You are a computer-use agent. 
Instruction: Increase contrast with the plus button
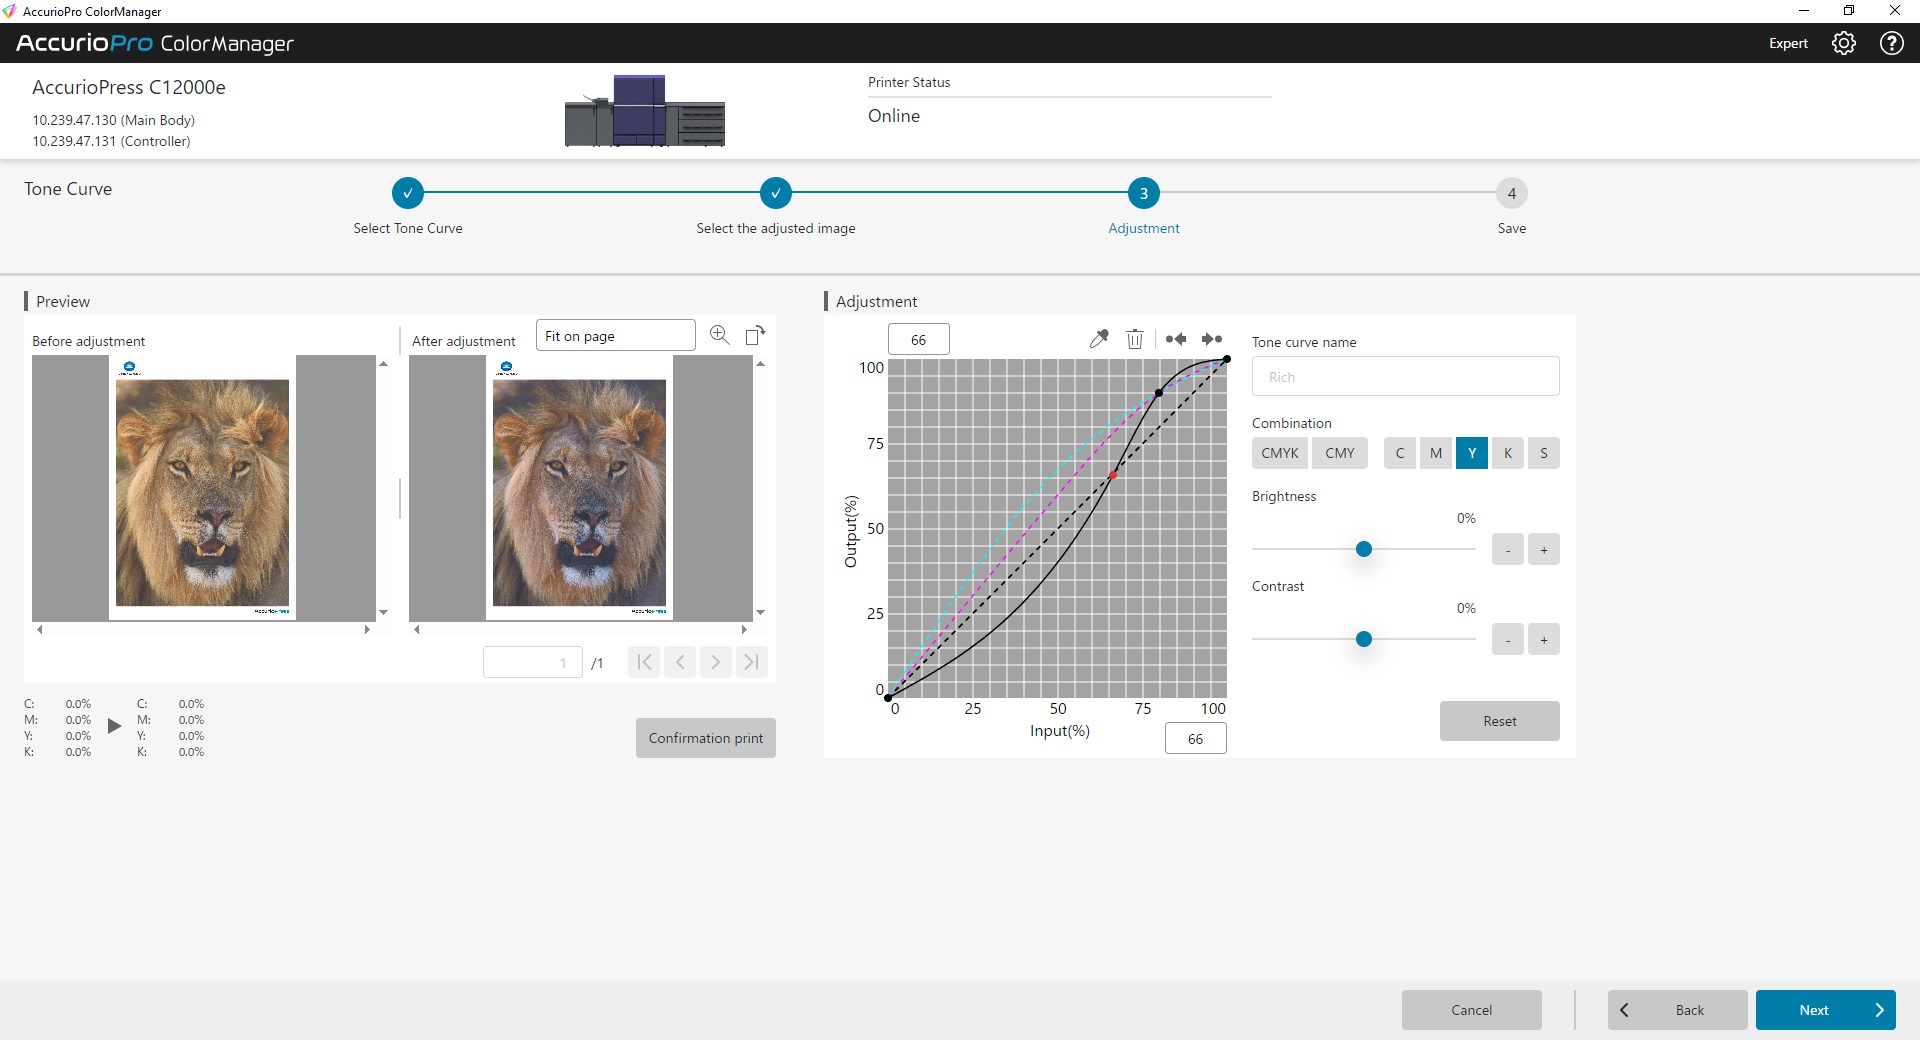coord(1544,639)
